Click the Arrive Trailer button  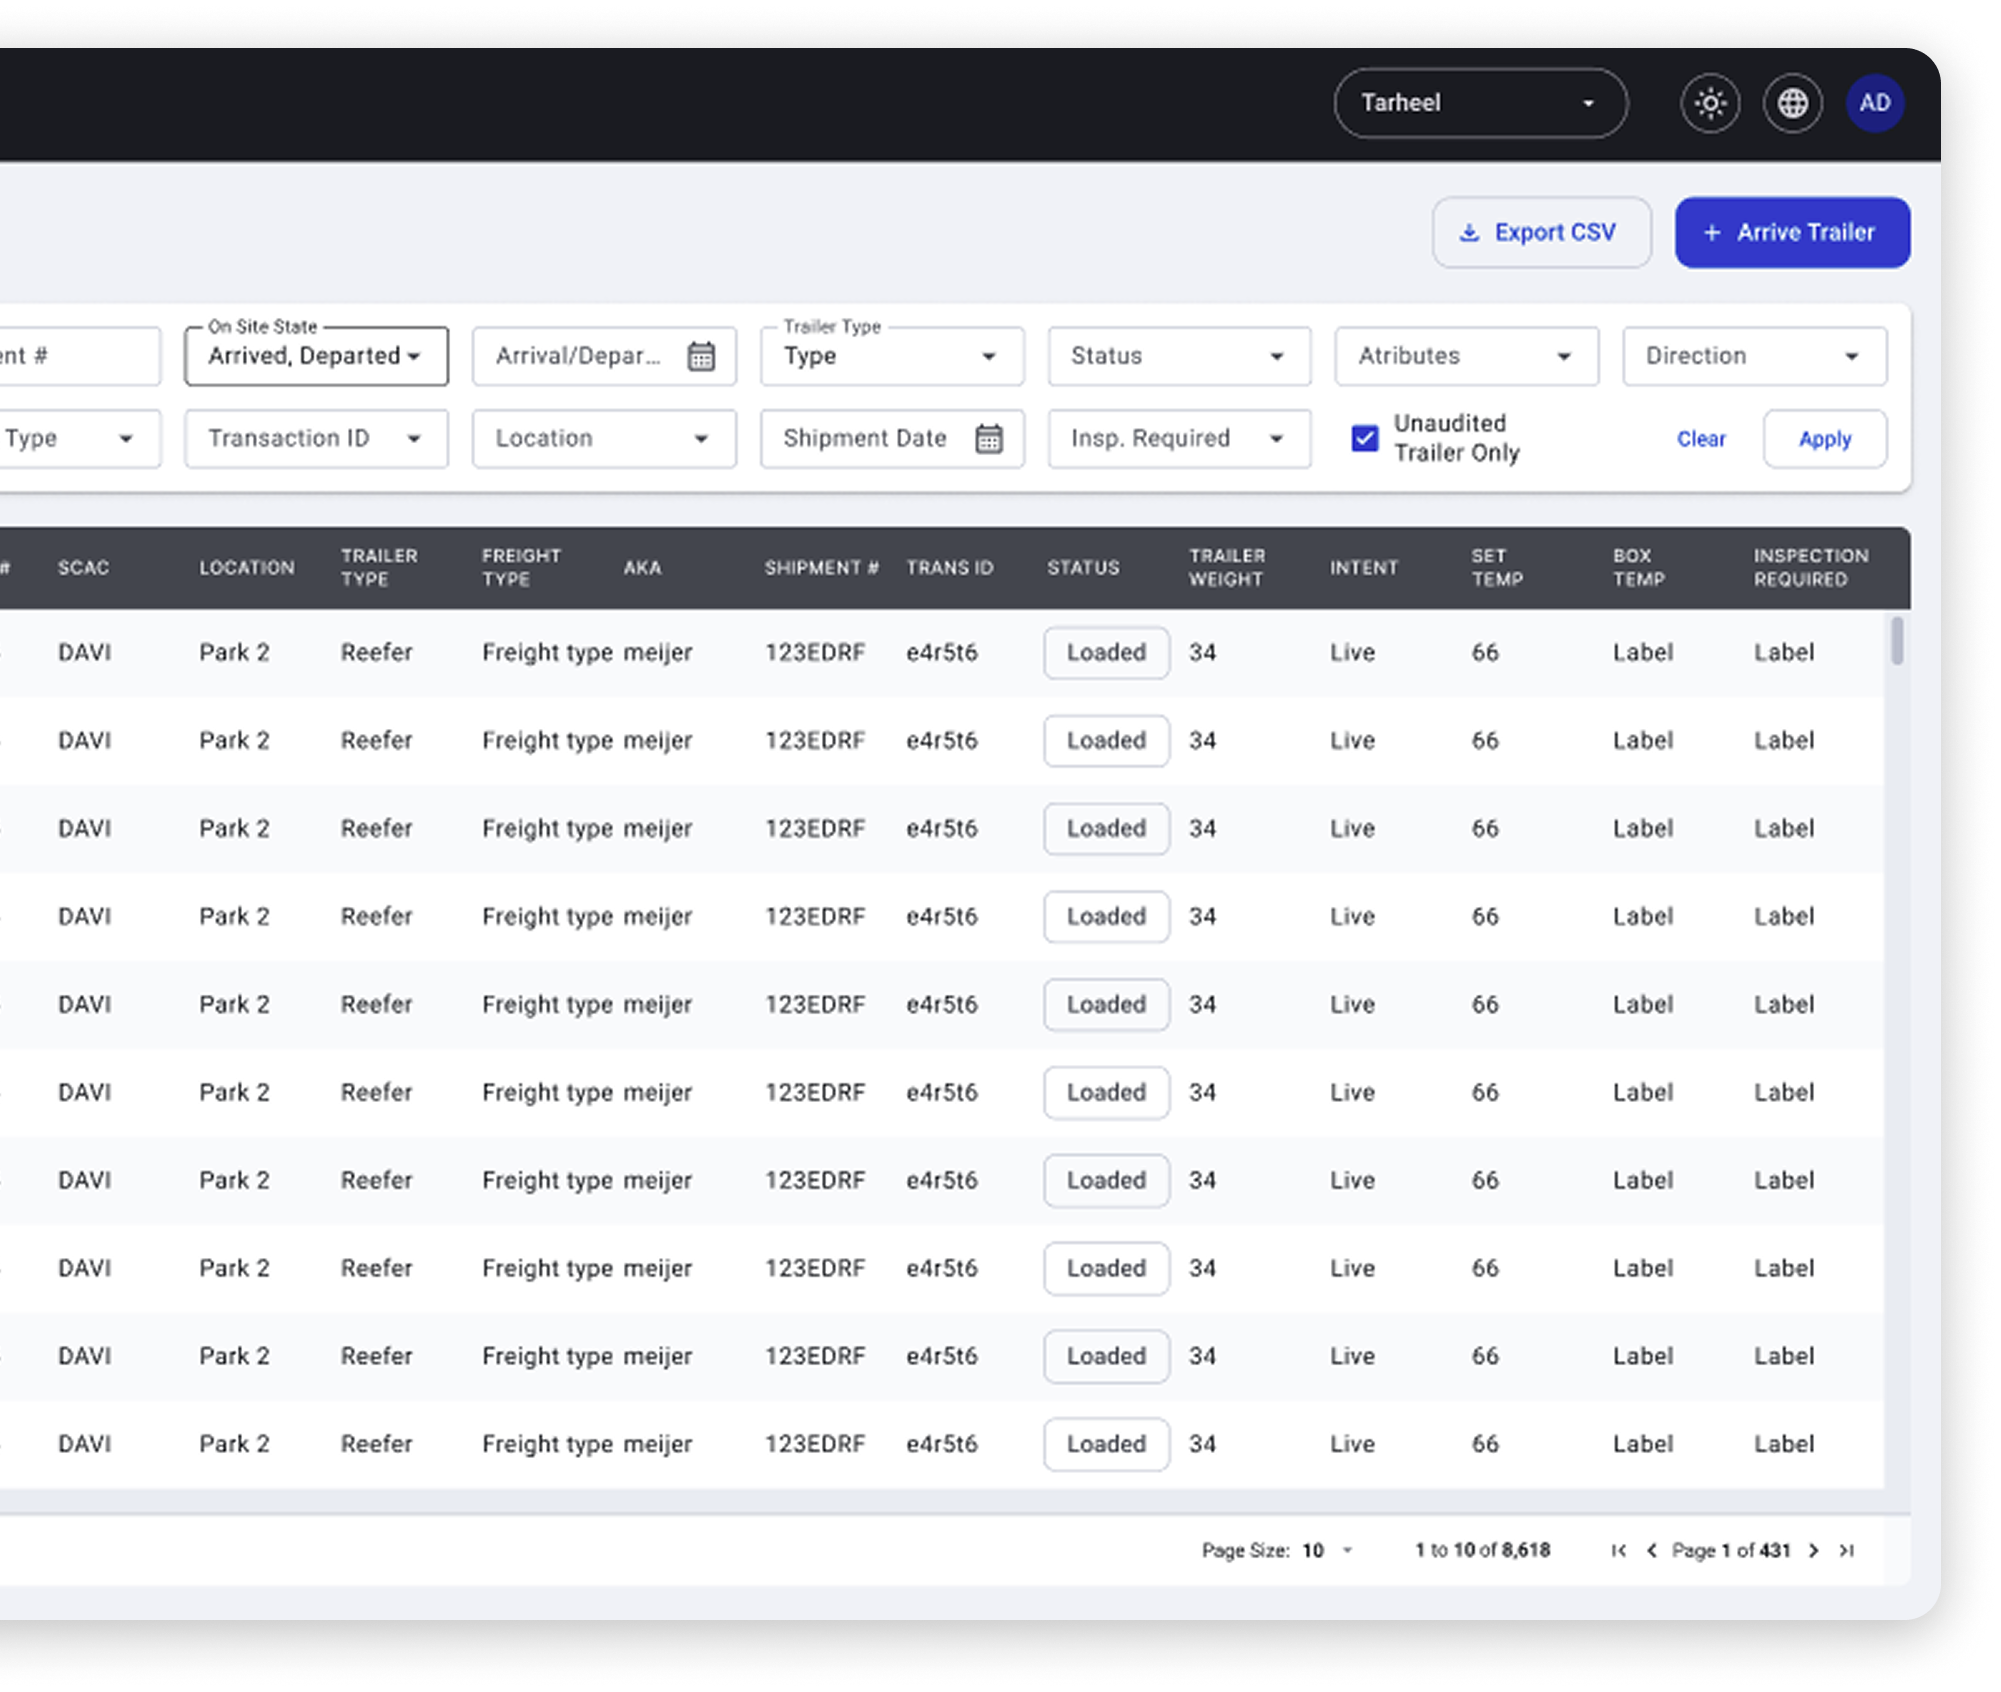tap(1792, 232)
